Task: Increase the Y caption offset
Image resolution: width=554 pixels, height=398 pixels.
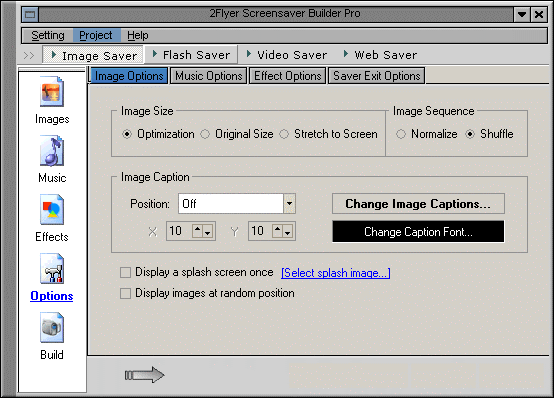Action: [278, 231]
